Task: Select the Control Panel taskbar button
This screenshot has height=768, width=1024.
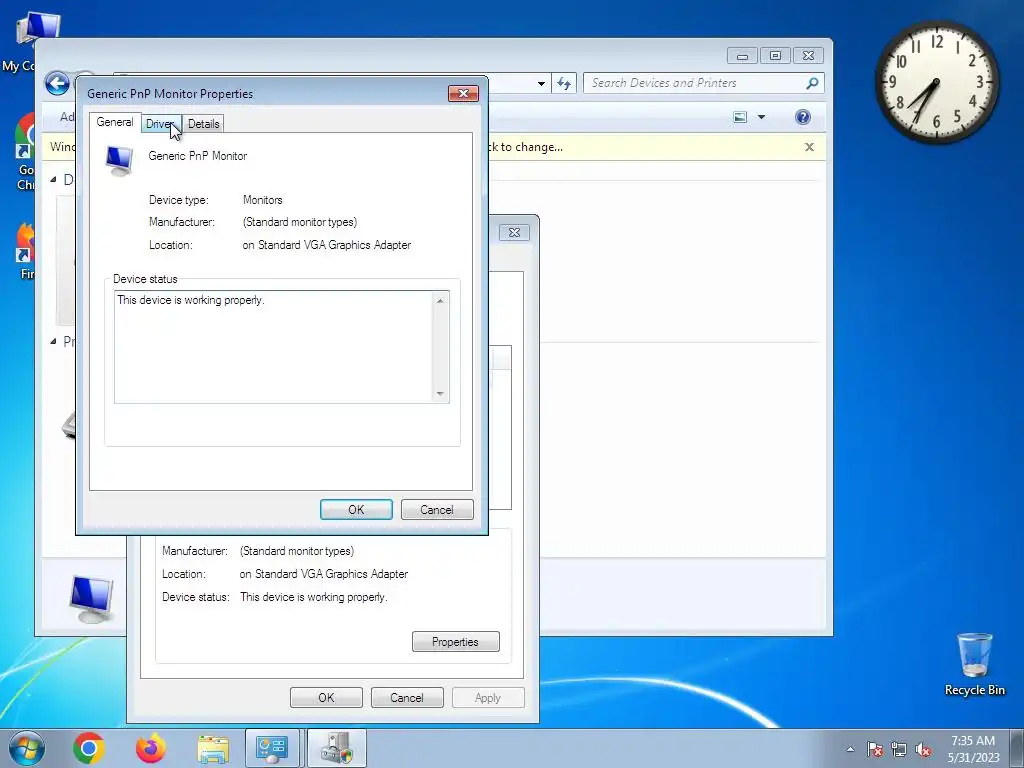Action: (x=272, y=748)
